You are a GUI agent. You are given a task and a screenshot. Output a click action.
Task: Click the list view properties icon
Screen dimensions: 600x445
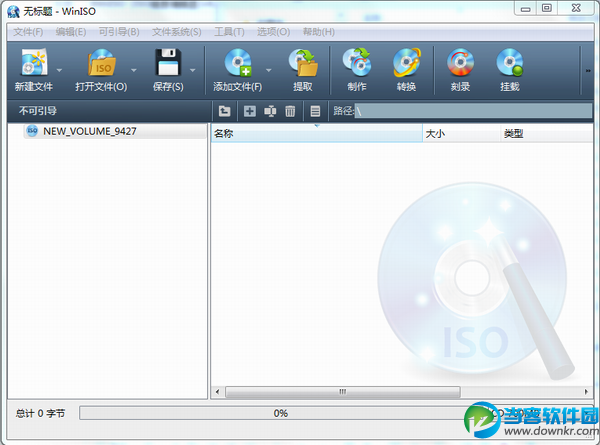(315, 111)
